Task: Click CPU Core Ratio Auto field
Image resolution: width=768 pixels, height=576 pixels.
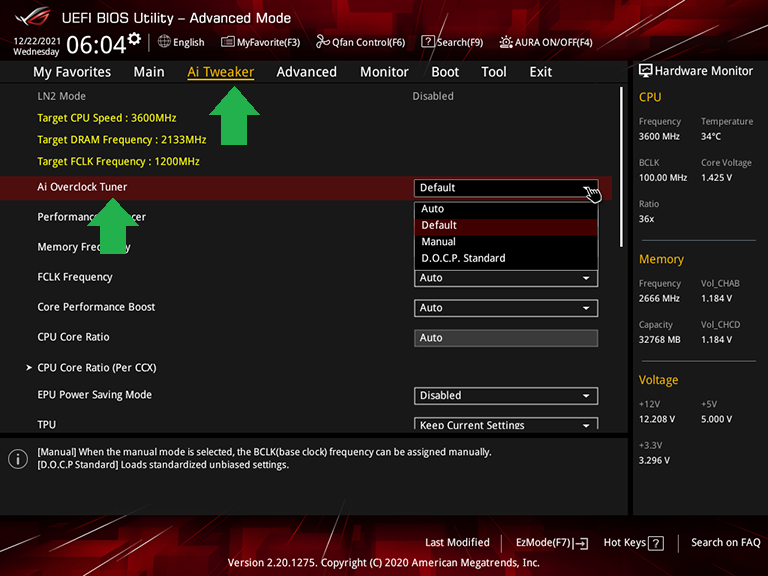Action: [x=506, y=338]
